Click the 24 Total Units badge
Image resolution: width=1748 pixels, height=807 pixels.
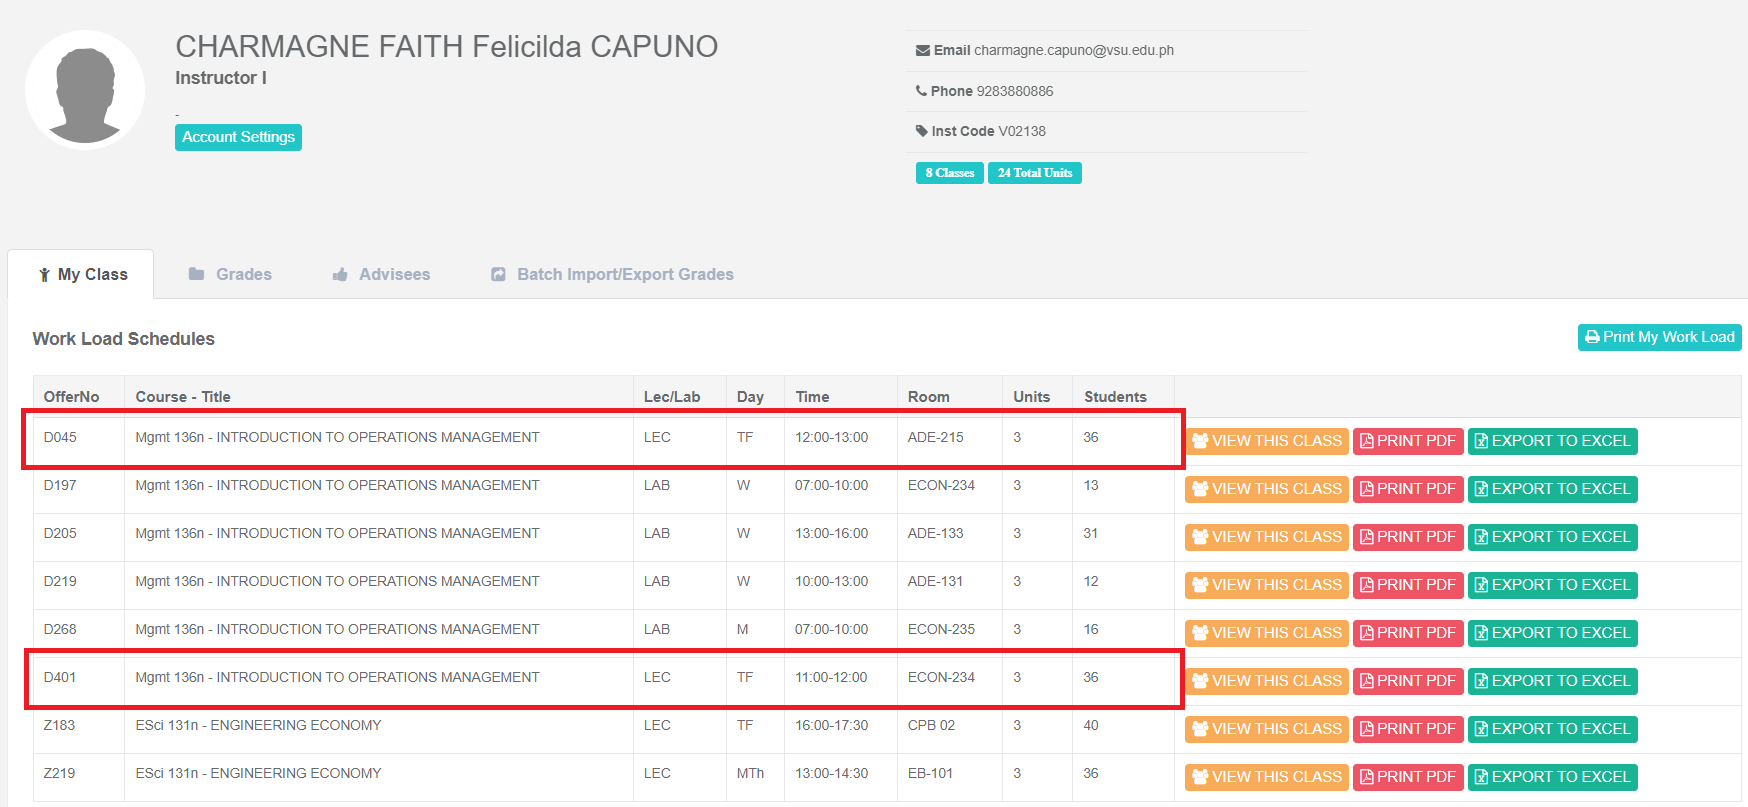(x=1034, y=173)
